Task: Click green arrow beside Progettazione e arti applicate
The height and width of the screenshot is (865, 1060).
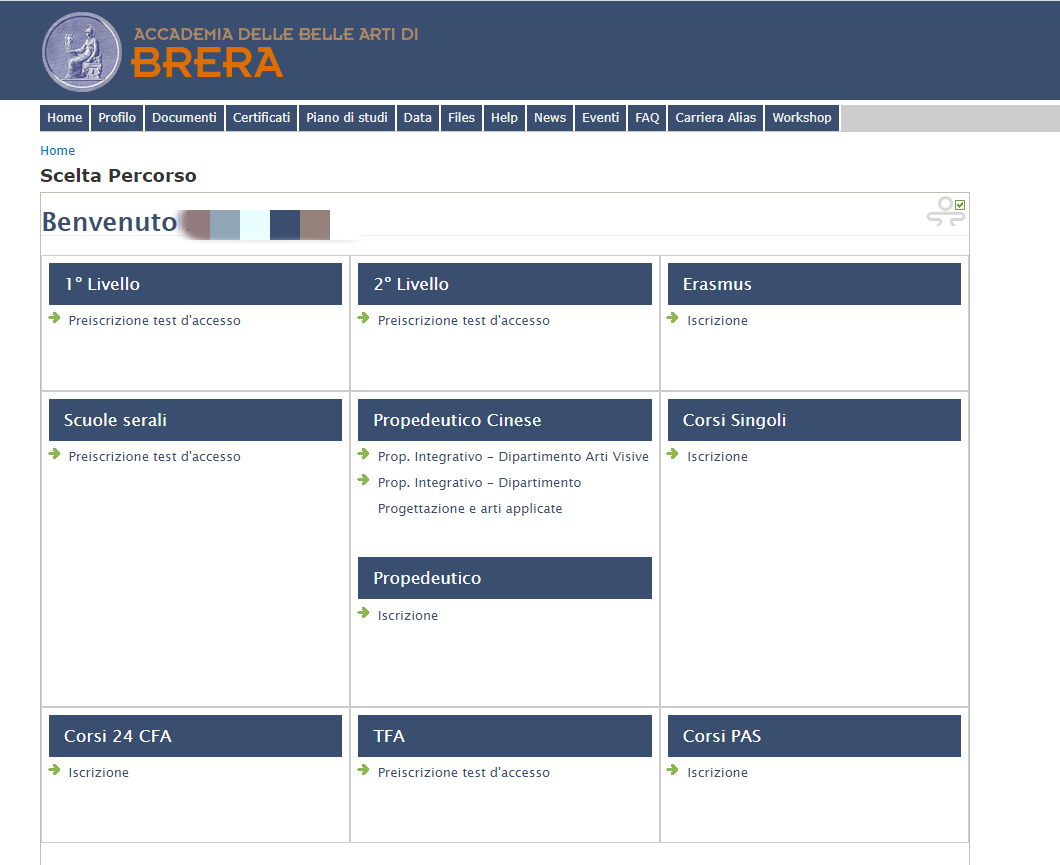Action: (364, 480)
